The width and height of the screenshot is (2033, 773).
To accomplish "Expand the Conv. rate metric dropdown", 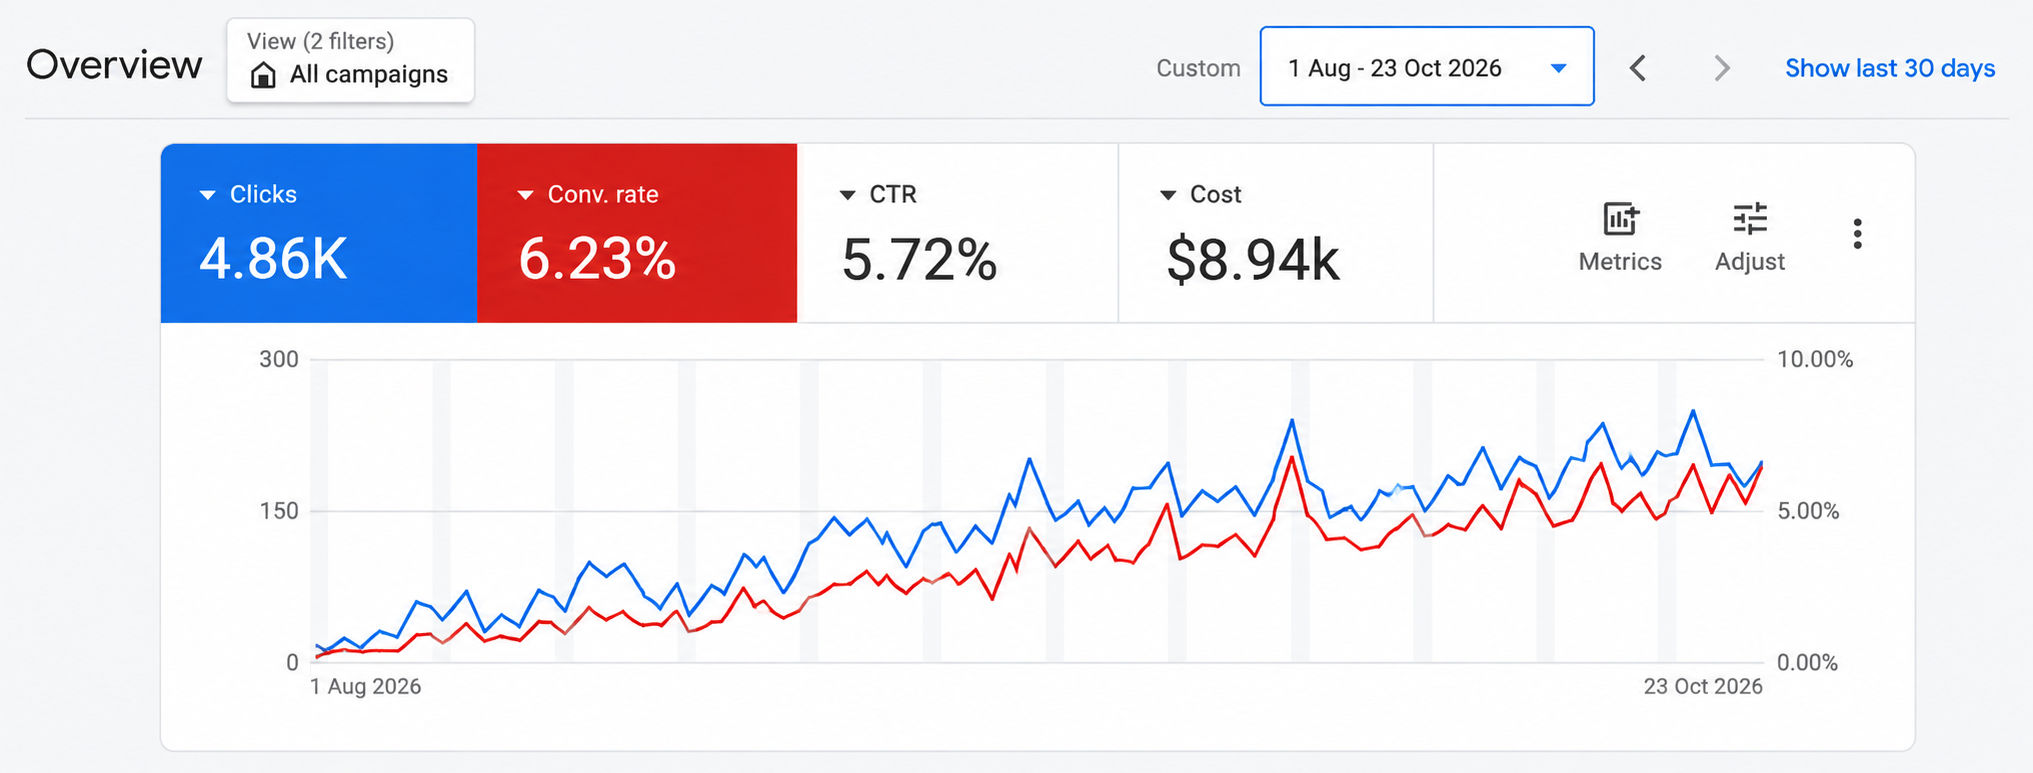I will tap(525, 195).
